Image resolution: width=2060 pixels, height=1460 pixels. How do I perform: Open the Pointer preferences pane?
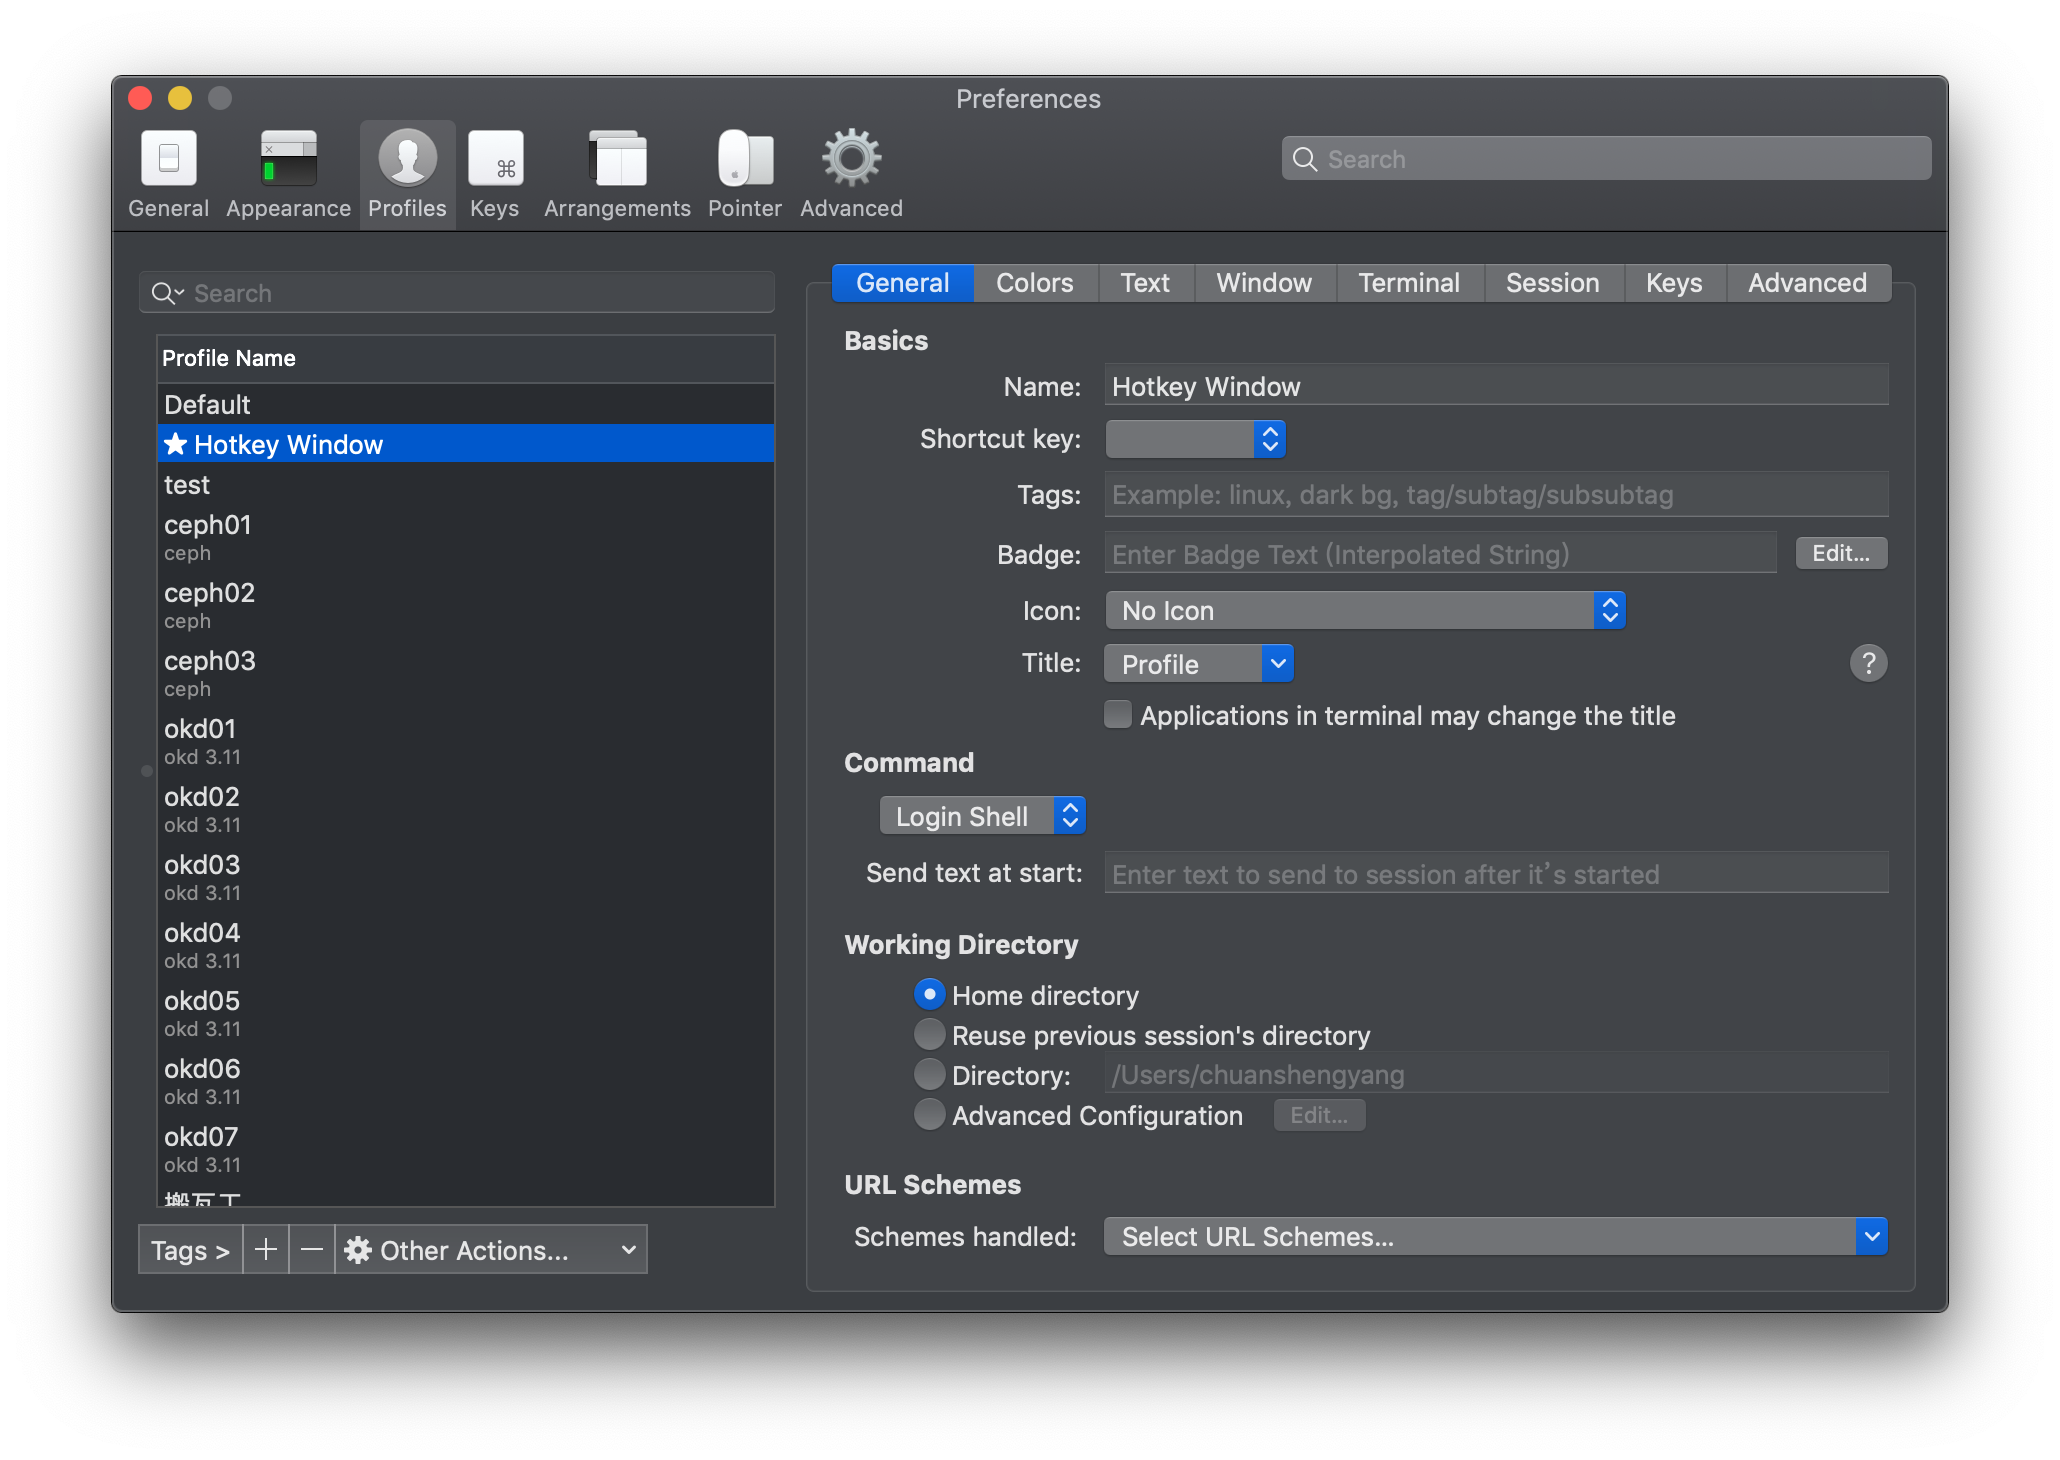coord(744,172)
